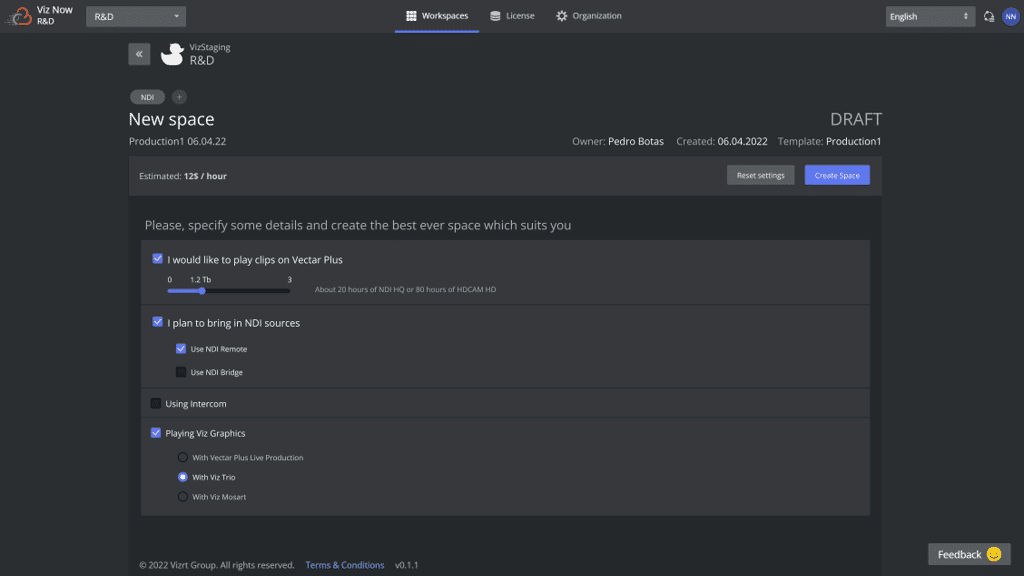1024x576 pixels.
Task: Switch to the License tab
Action: point(512,16)
